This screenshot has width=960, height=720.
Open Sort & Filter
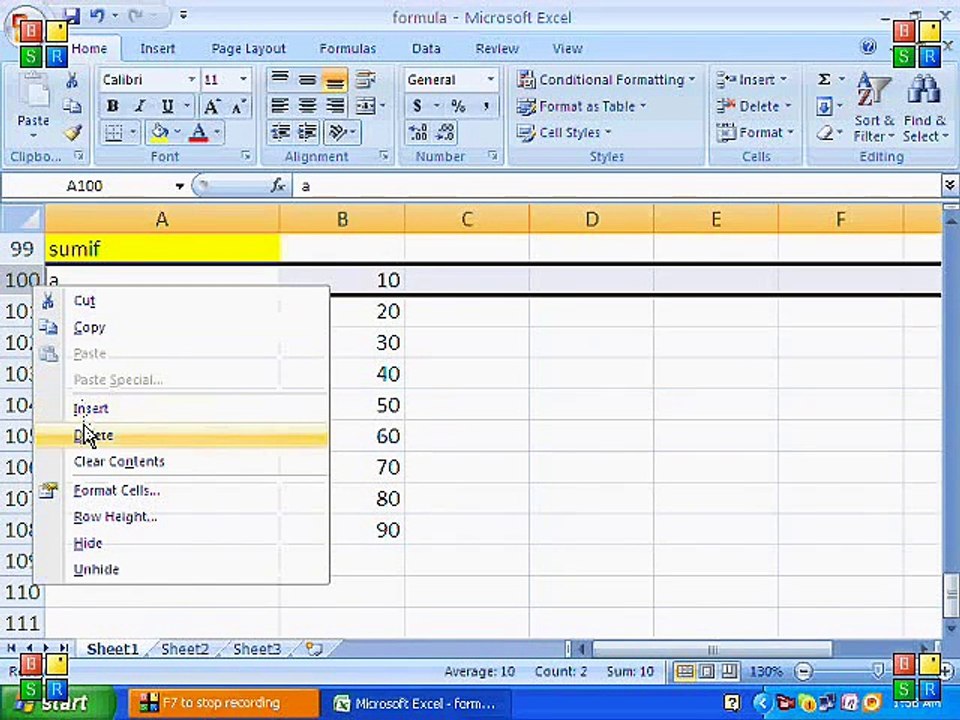pyautogui.click(x=874, y=107)
